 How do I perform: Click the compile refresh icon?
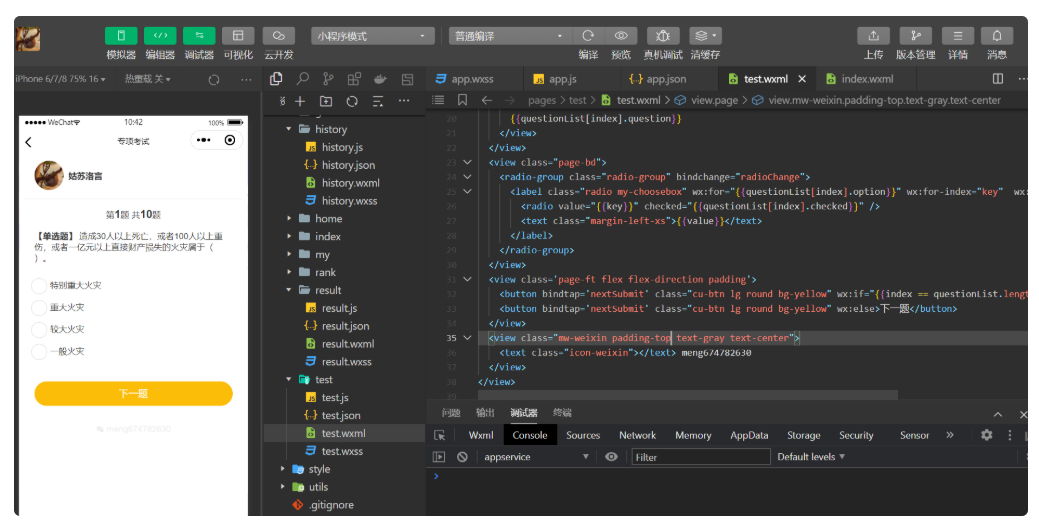(x=588, y=36)
